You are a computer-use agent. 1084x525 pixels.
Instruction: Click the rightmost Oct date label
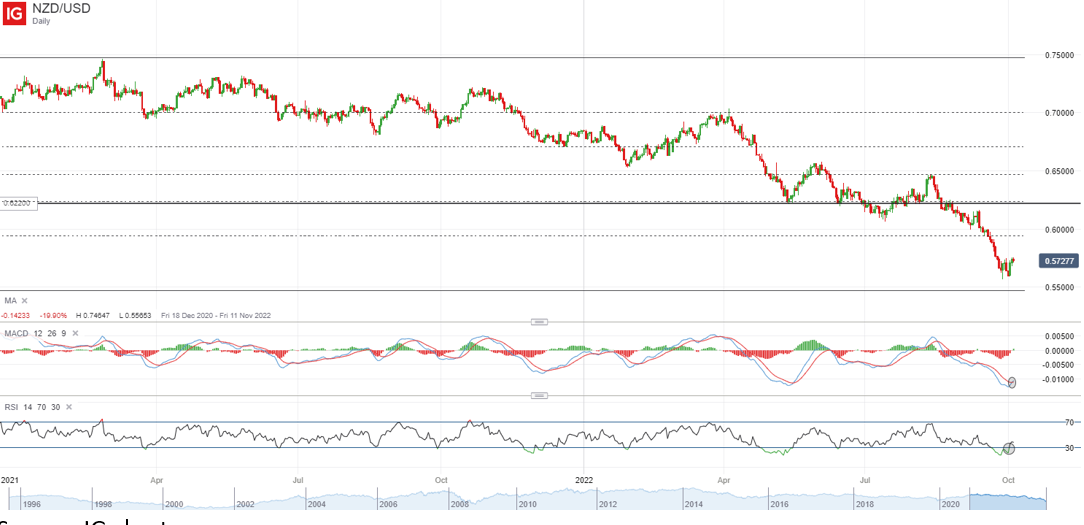1009,478
